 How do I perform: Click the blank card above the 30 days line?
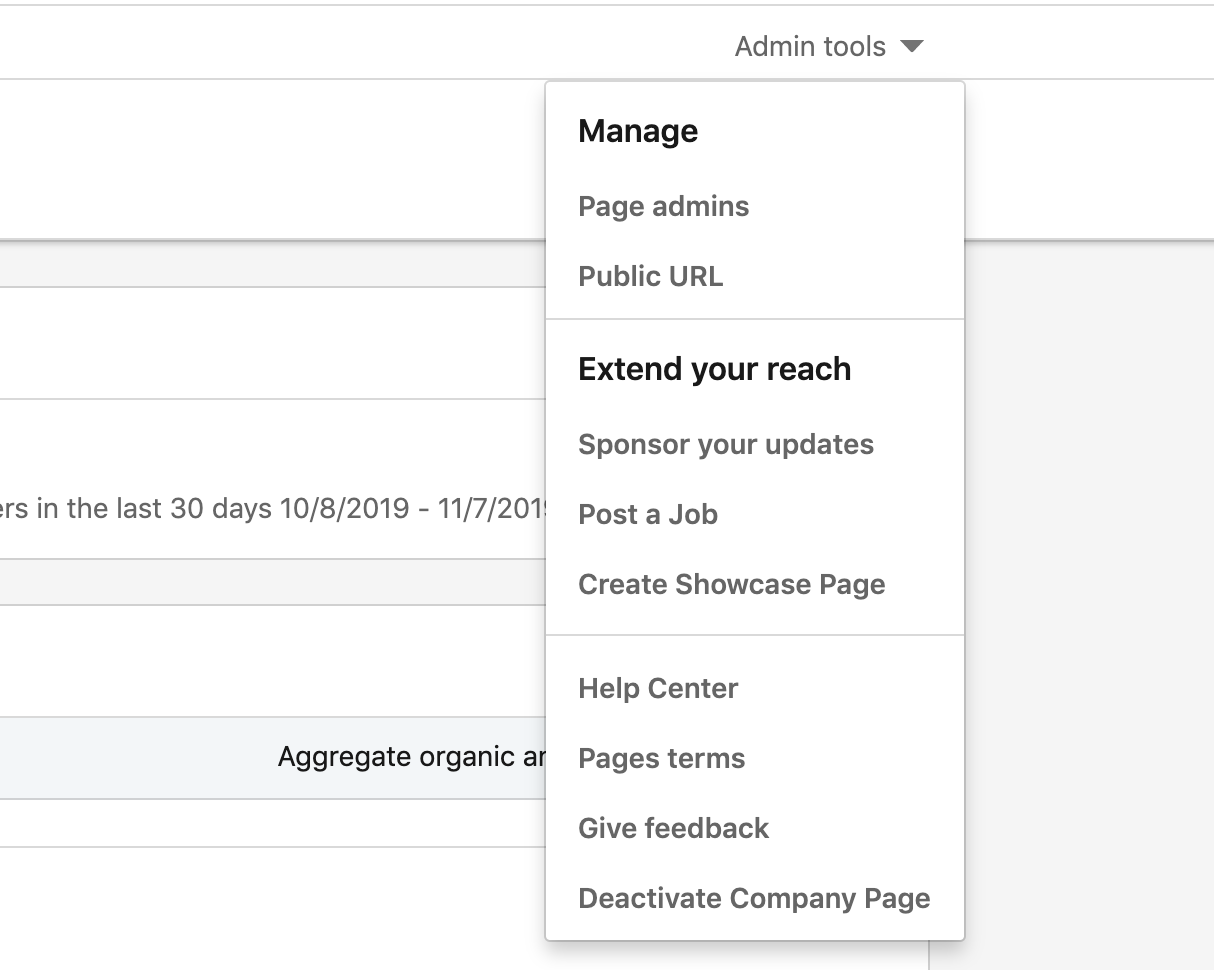click(270, 343)
